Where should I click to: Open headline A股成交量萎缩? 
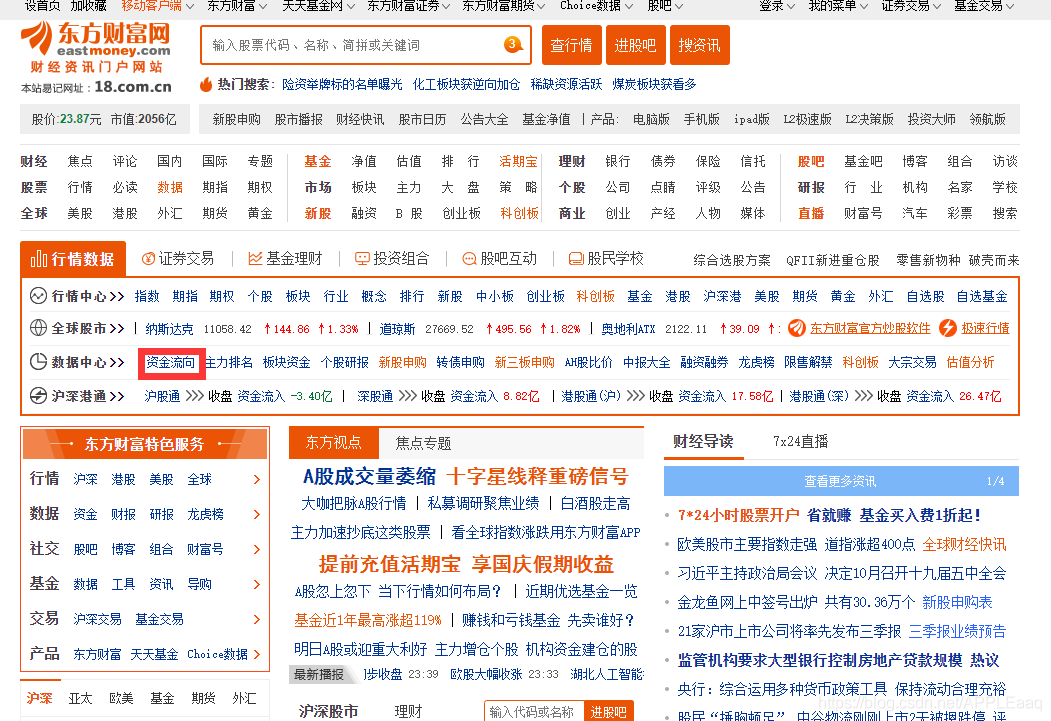(x=369, y=476)
